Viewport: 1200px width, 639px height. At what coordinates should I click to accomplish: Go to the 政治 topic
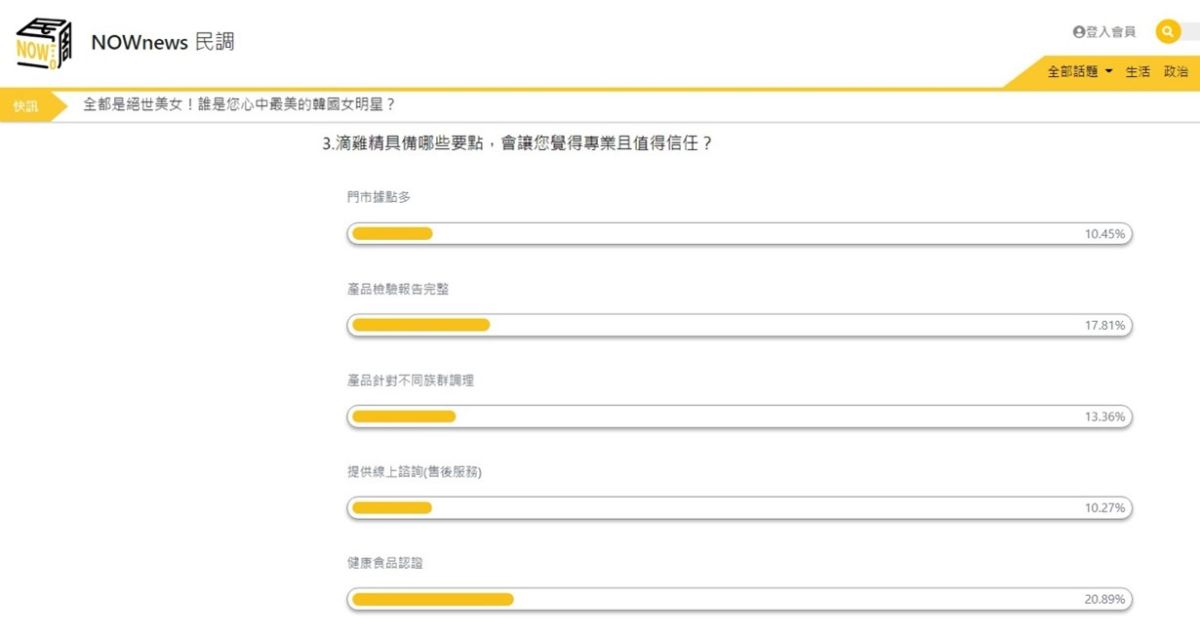(x=1176, y=72)
